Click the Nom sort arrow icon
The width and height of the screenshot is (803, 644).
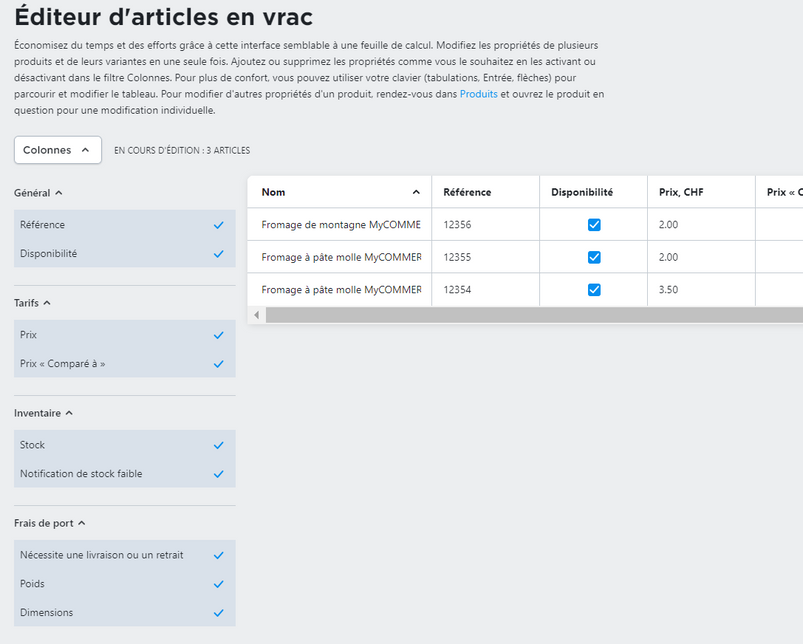tap(416, 192)
